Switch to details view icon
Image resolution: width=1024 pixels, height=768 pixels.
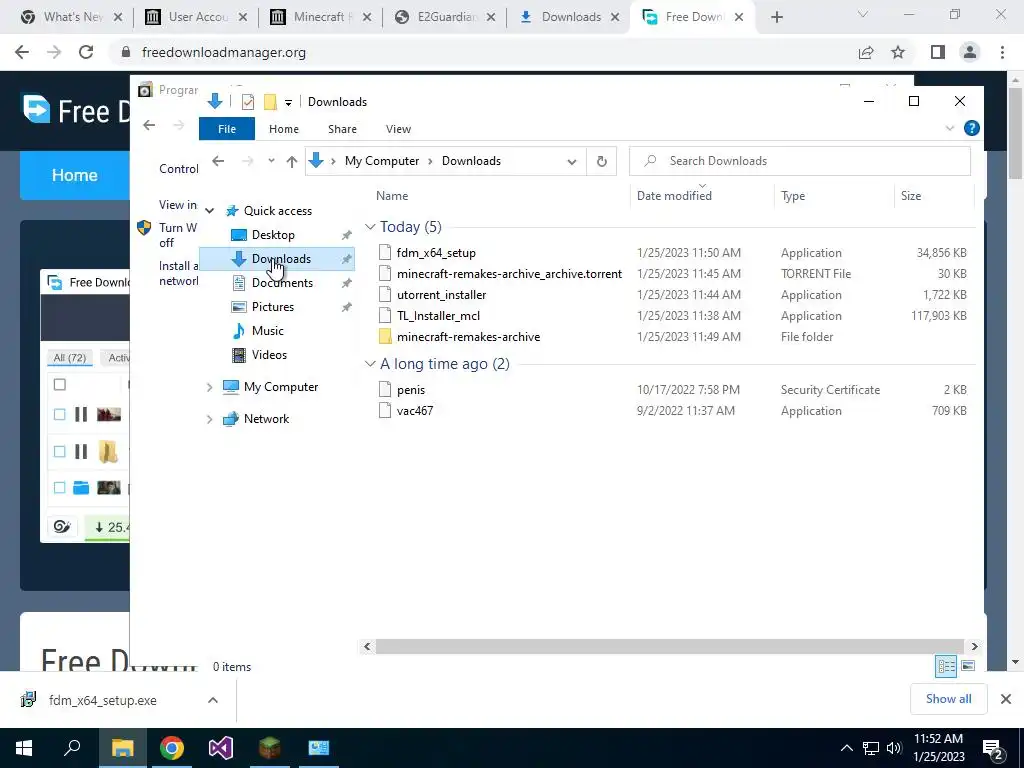[x=946, y=666]
